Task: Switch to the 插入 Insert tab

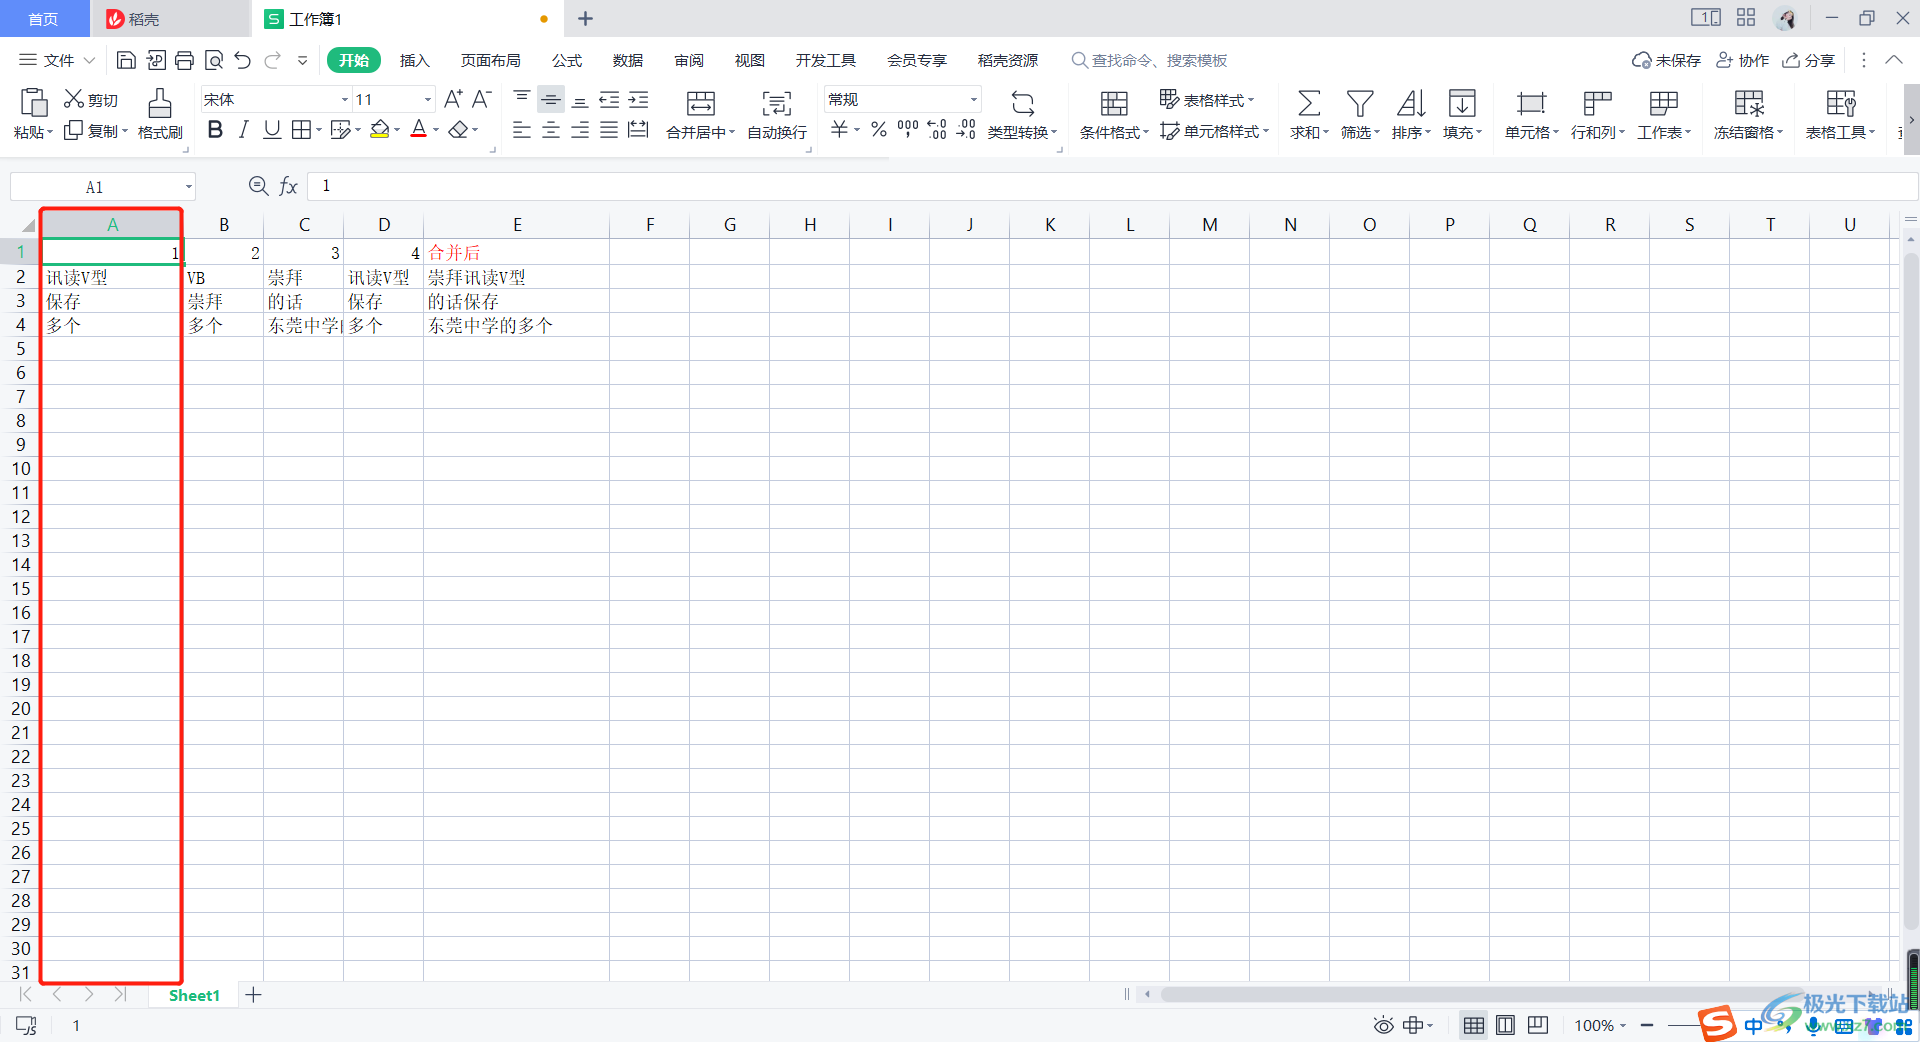Action: point(414,60)
